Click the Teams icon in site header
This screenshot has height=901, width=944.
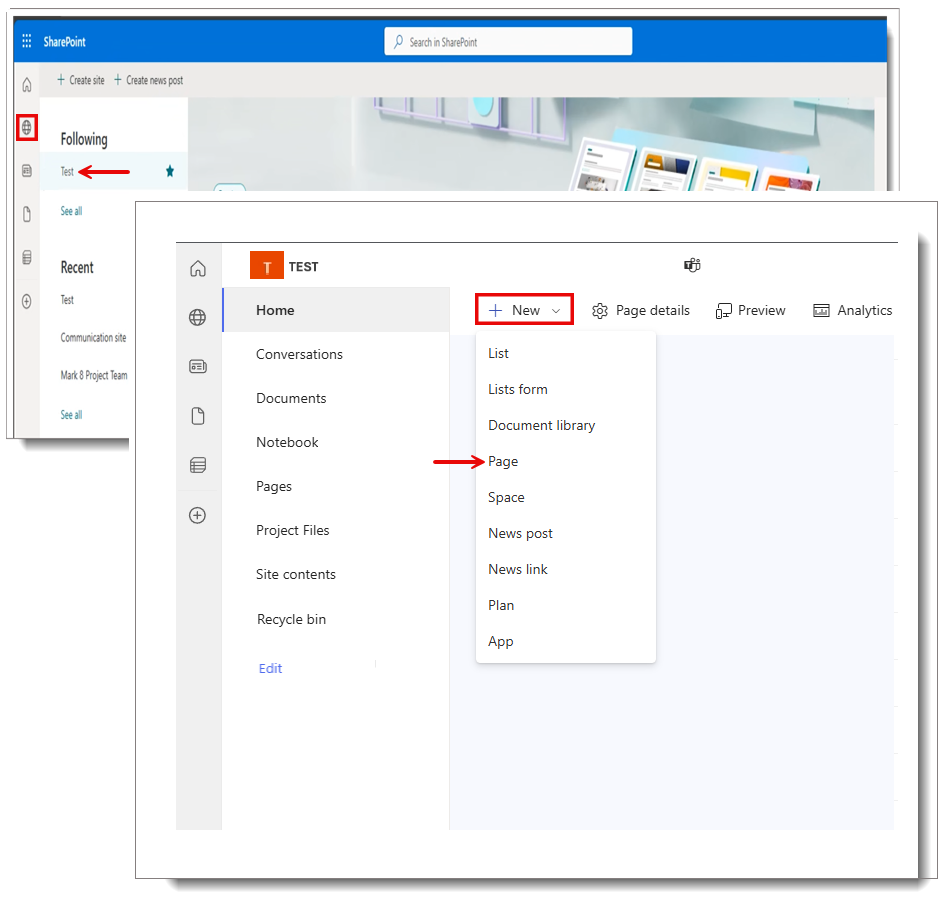(x=691, y=265)
